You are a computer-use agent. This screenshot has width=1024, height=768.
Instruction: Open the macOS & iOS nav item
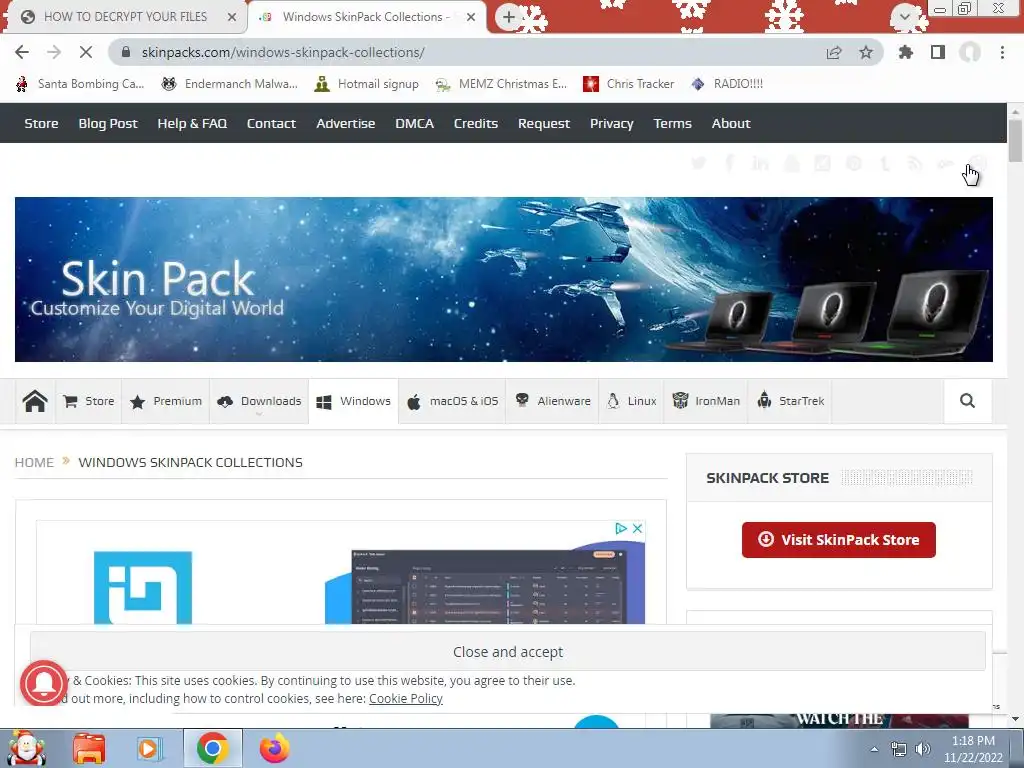point(452,401)
